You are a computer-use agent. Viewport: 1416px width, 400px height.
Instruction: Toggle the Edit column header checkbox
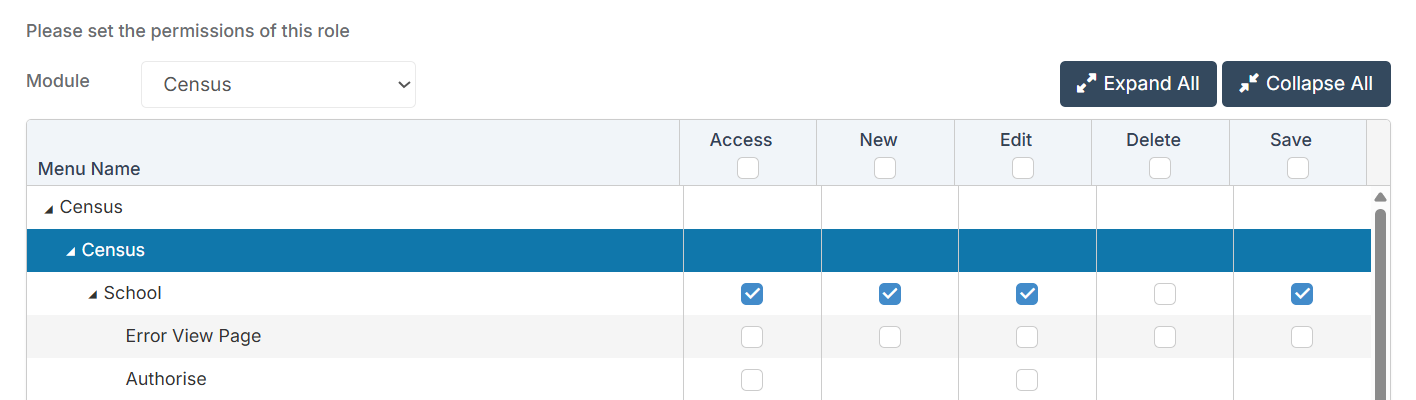pyautogui.click(x=1022, y=169)
